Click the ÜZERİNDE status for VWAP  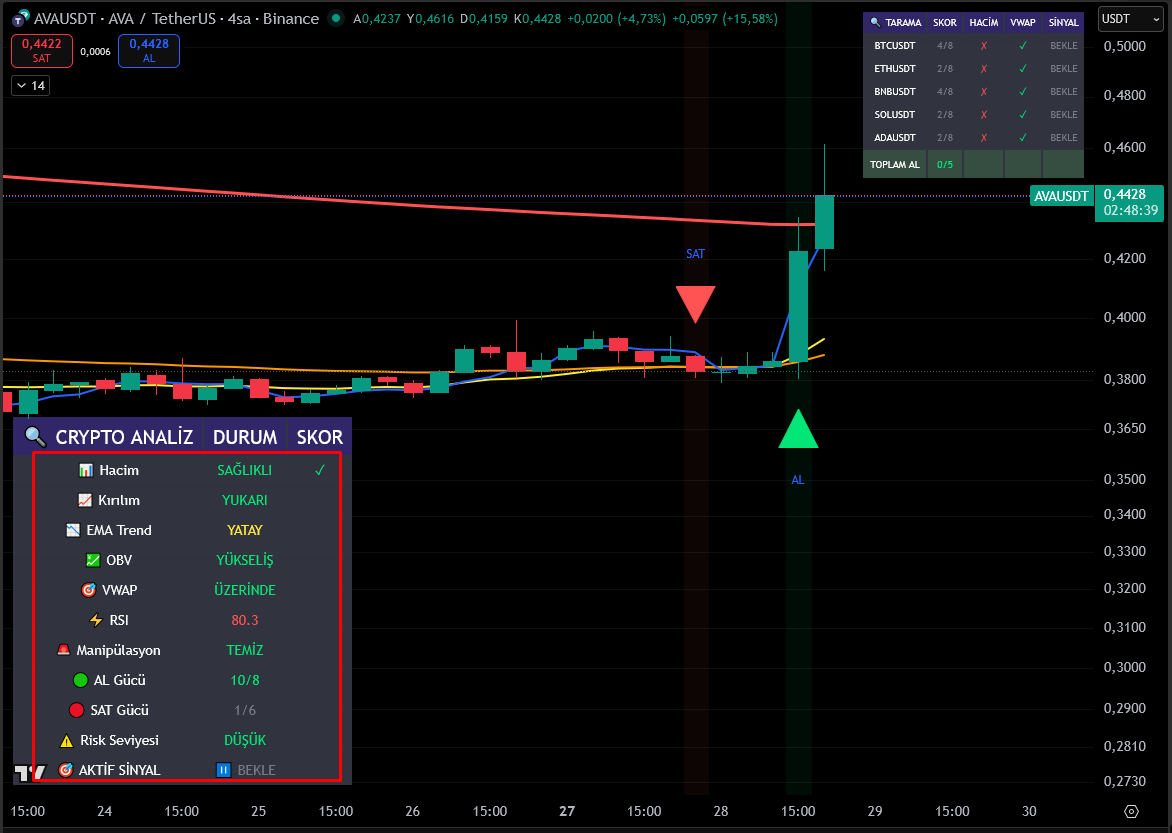tap(244, 590)
